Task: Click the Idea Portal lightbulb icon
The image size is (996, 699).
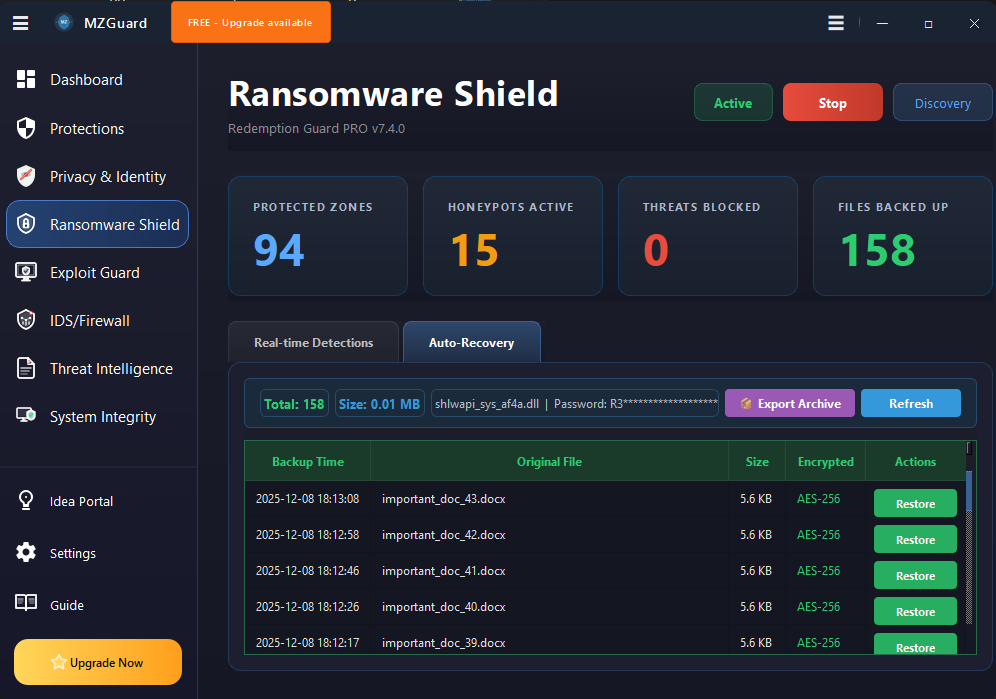Action: pyautogui.click(x=26, y=501)
